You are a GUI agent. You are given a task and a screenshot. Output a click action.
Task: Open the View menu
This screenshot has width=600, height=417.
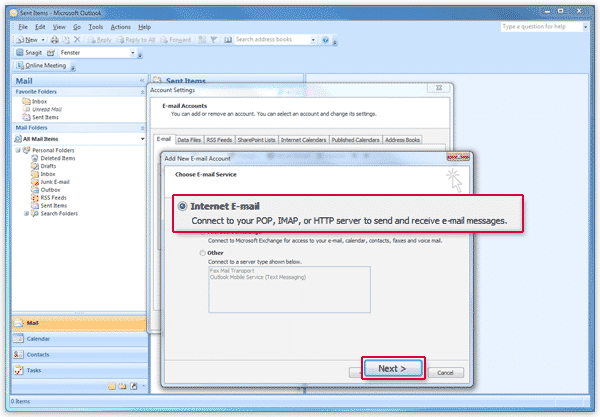(x=59, y=27)
